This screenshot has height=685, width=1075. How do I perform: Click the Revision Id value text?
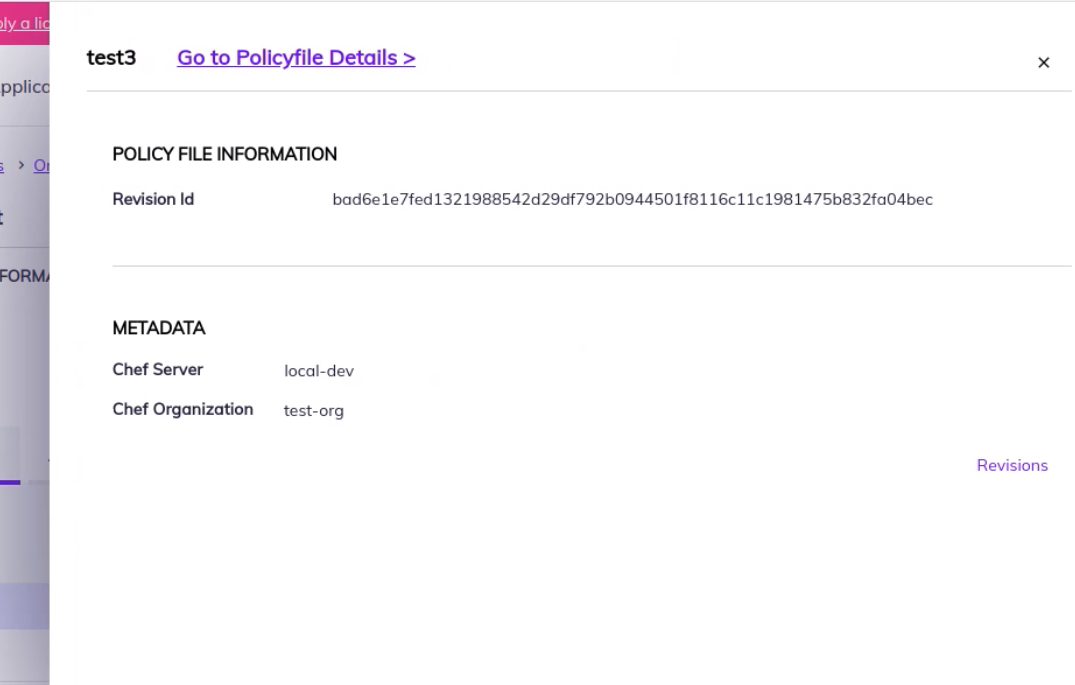coord(634,199)
